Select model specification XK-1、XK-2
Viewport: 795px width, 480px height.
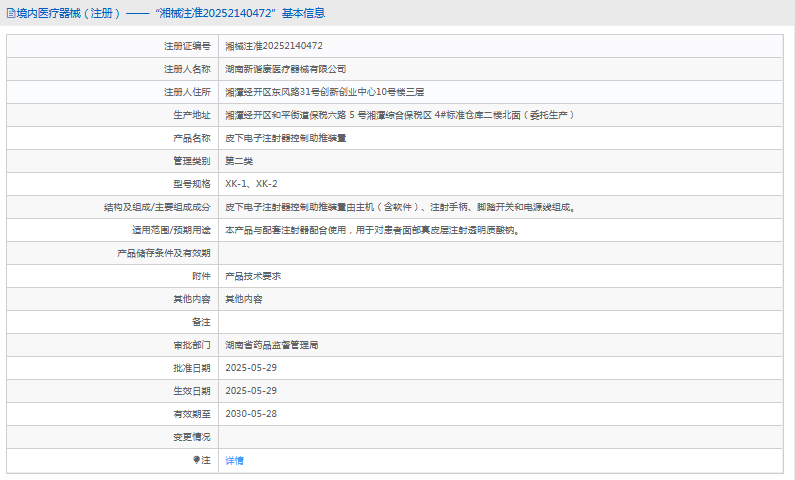[251, 184]
